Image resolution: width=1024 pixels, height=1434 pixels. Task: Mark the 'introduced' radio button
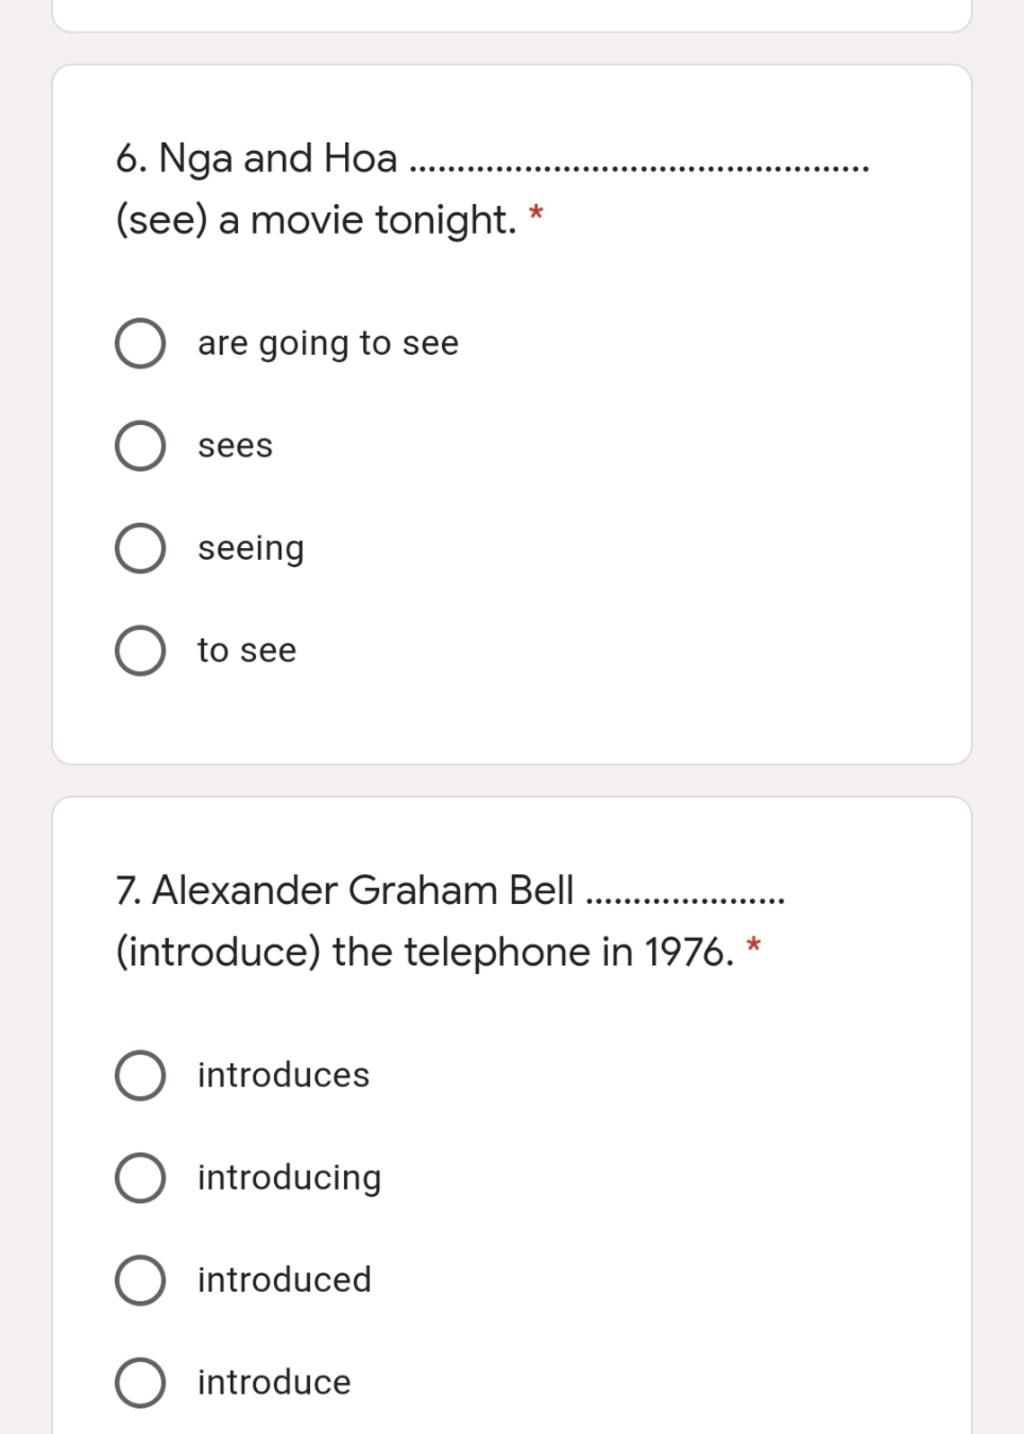click(x=140, y=1281)
